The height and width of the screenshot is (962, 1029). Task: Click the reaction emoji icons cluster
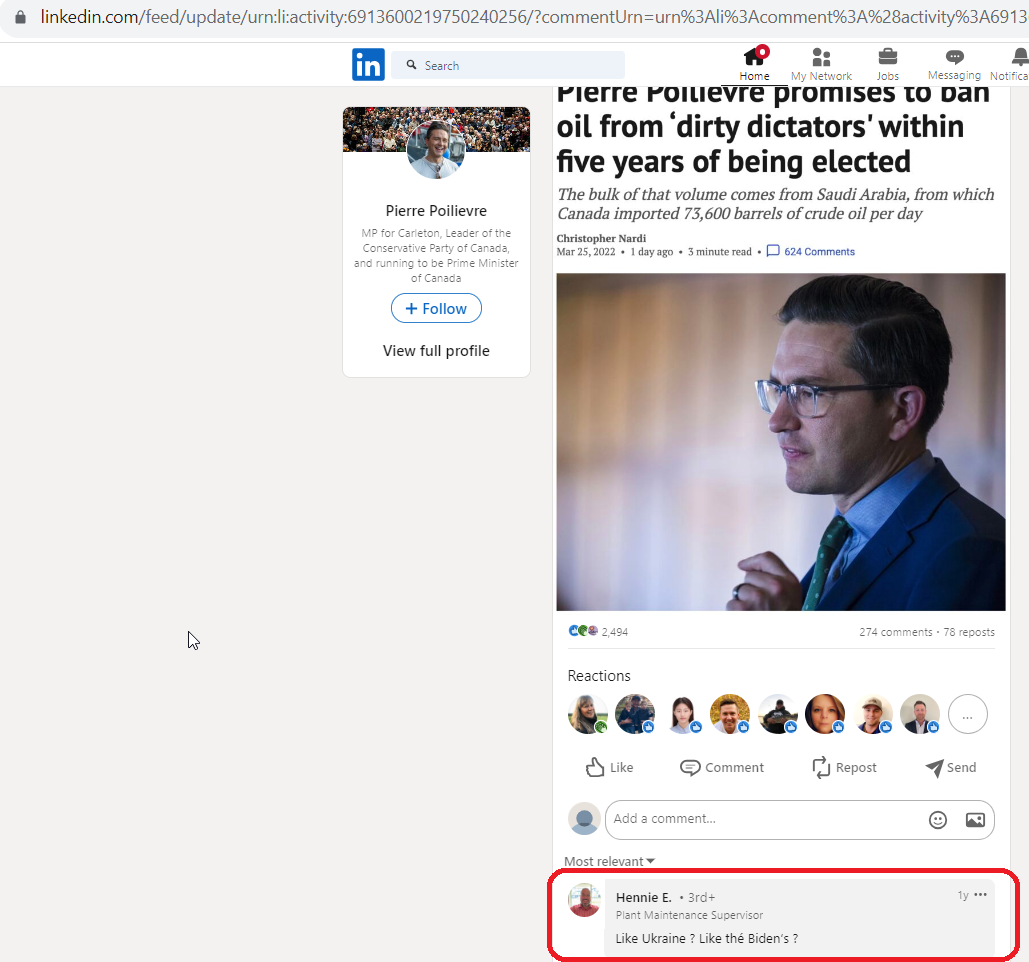[583, 631]
